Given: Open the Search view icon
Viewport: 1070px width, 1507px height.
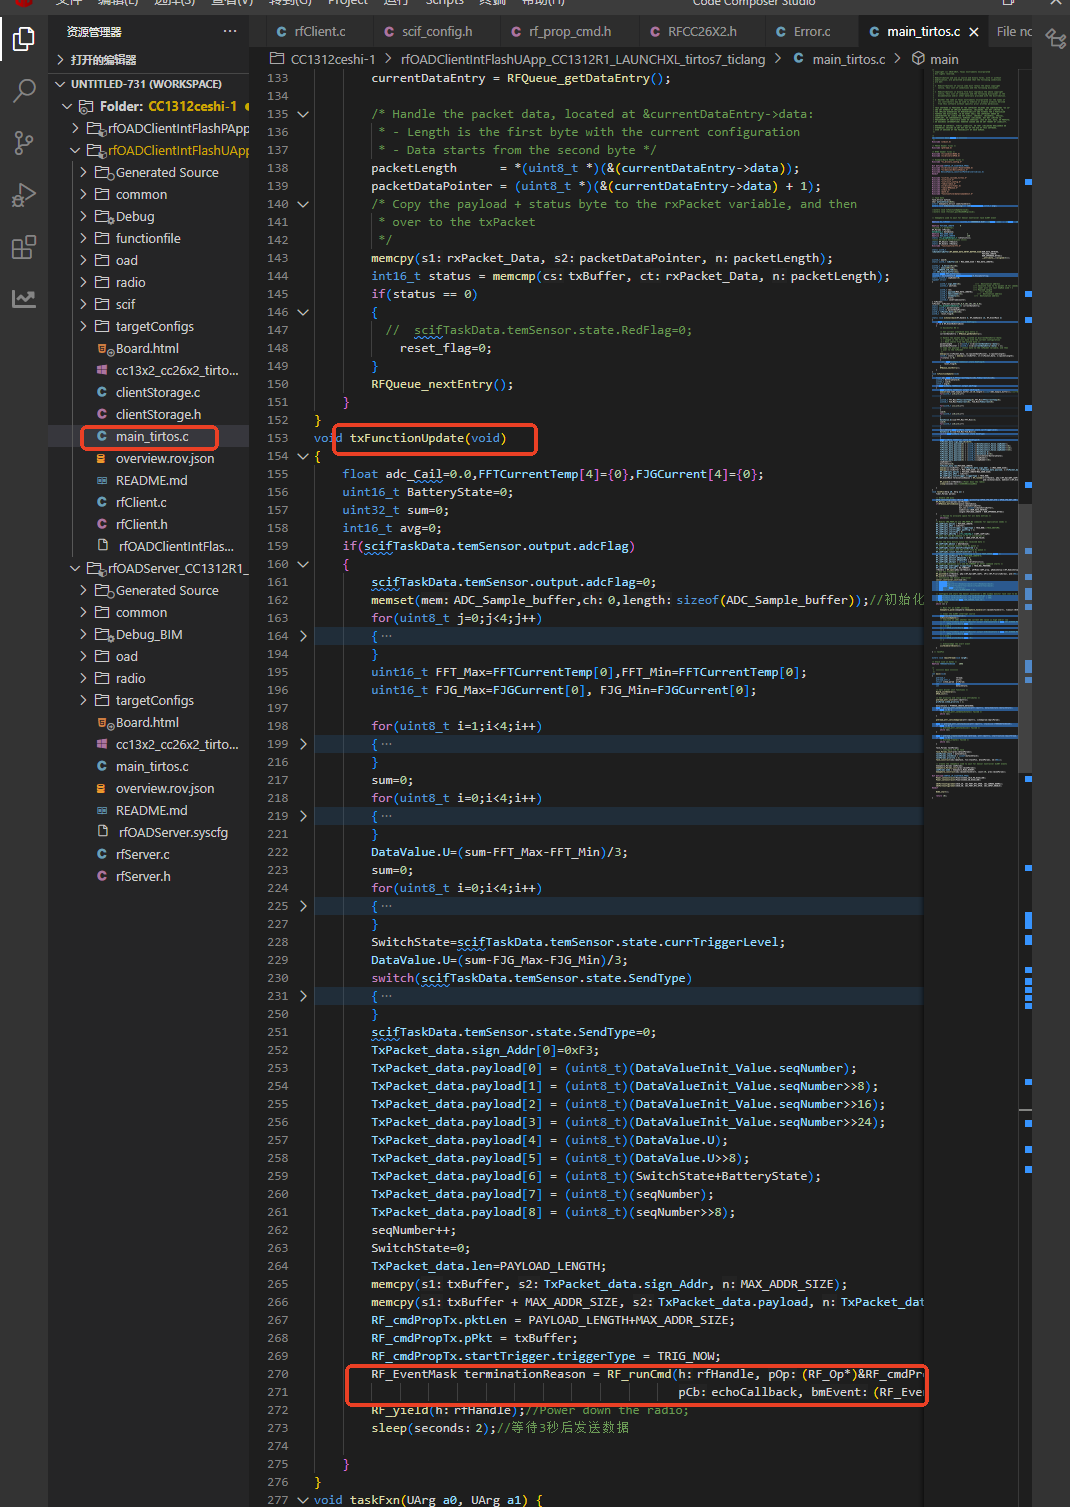Looking at the screenshot, I should [x=24, y=91].
